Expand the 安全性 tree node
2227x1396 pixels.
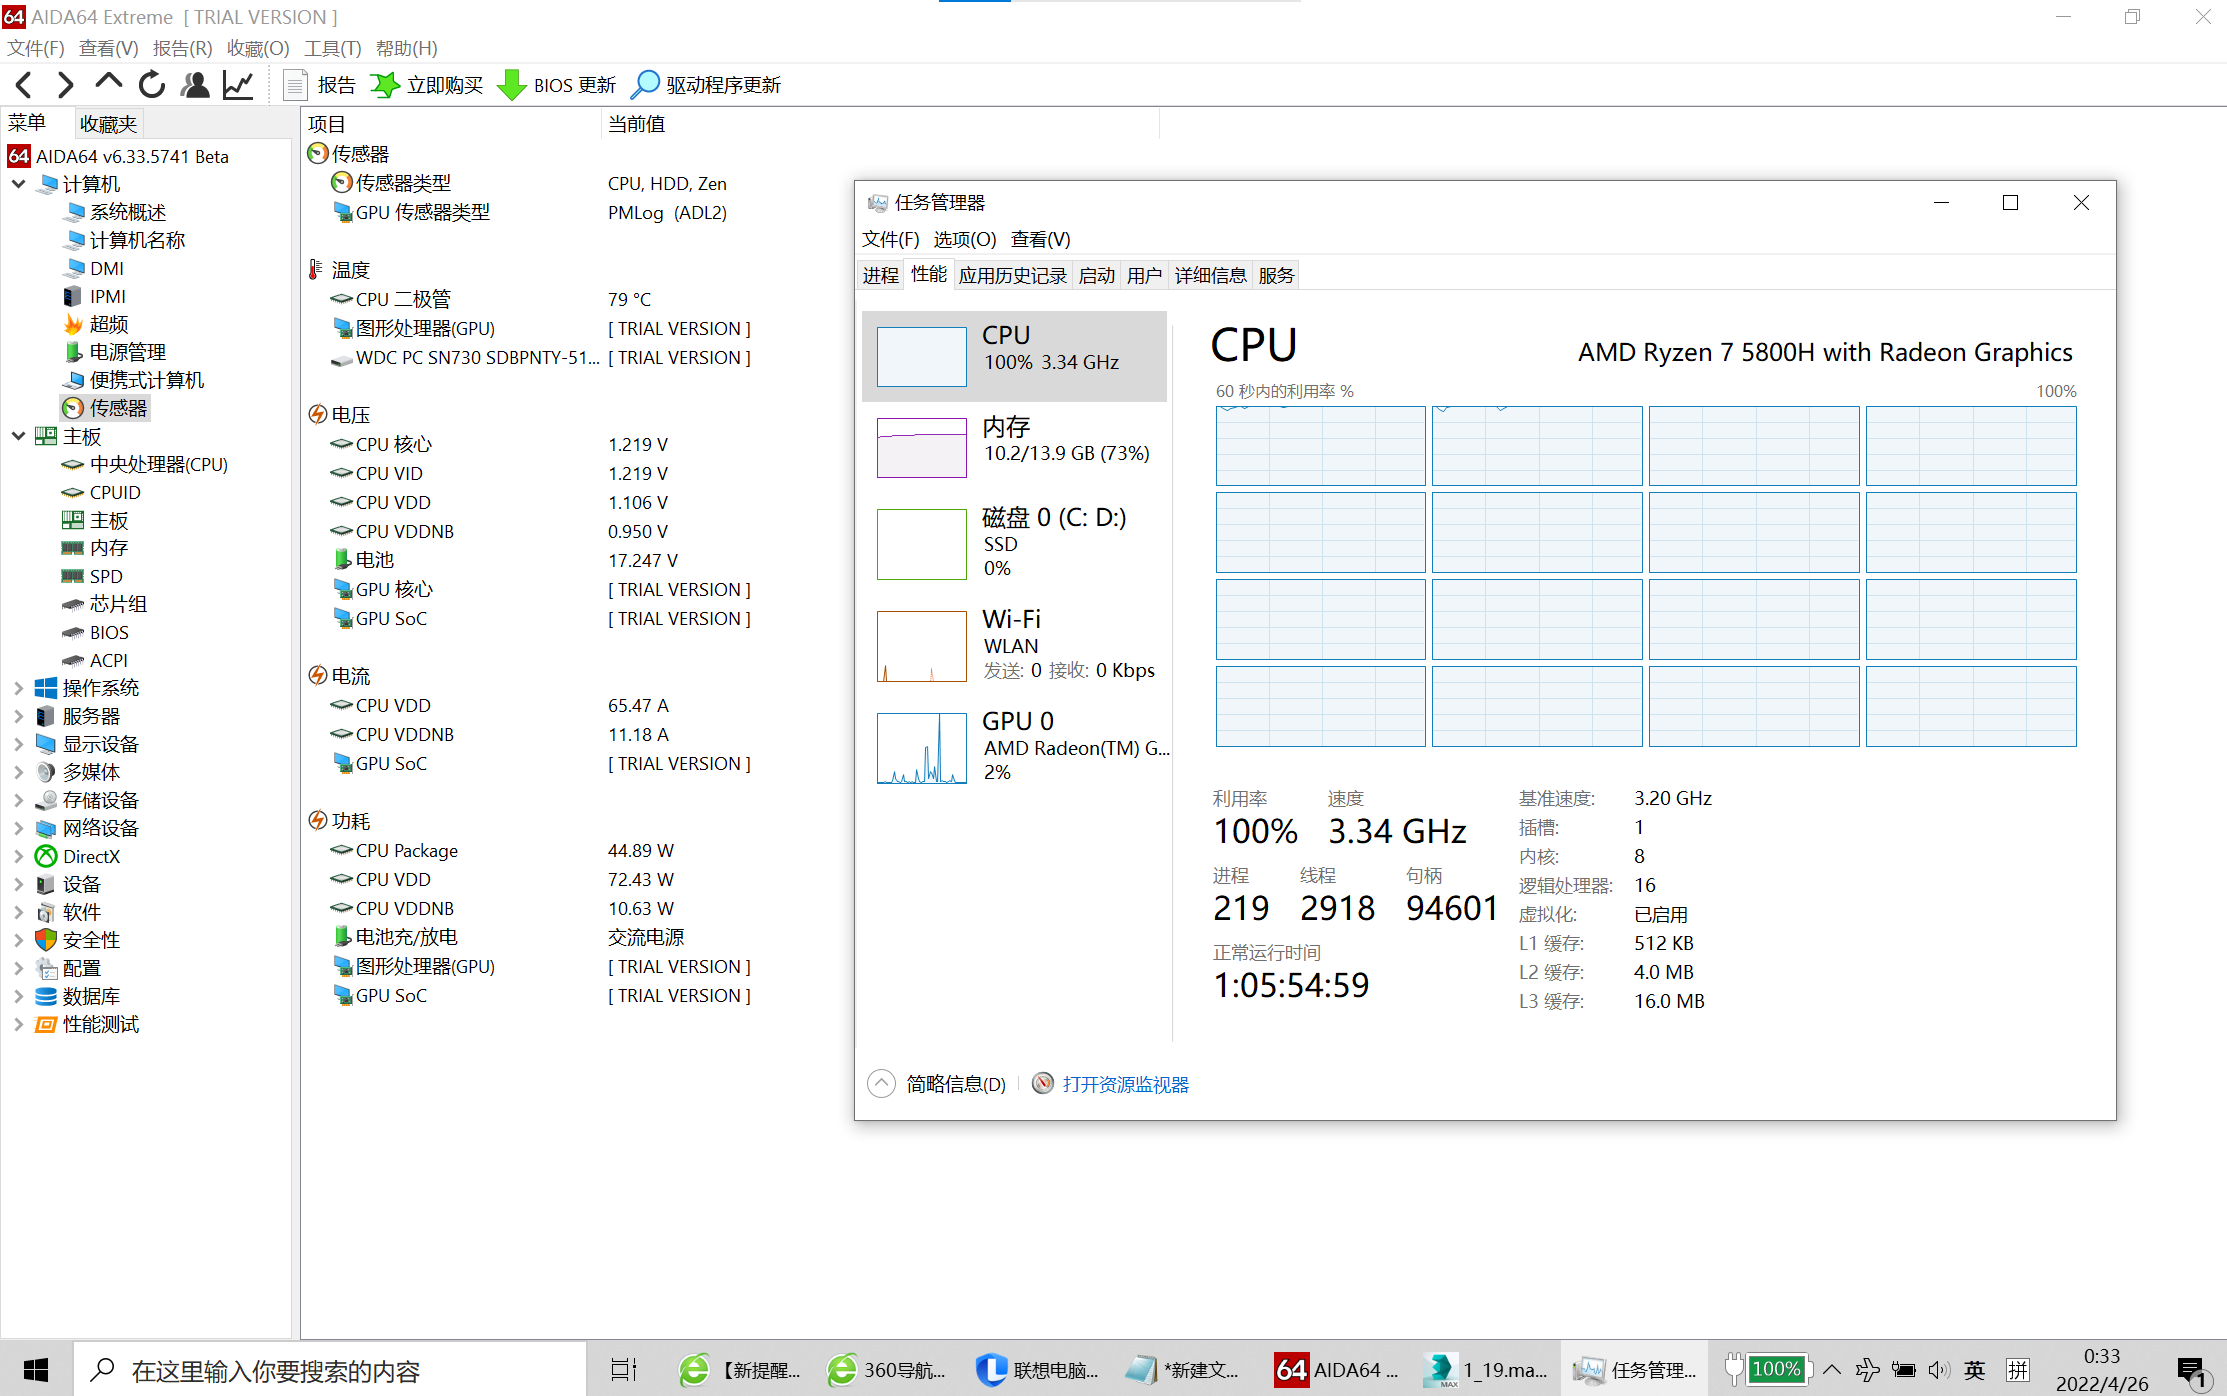tap(18, 940)
